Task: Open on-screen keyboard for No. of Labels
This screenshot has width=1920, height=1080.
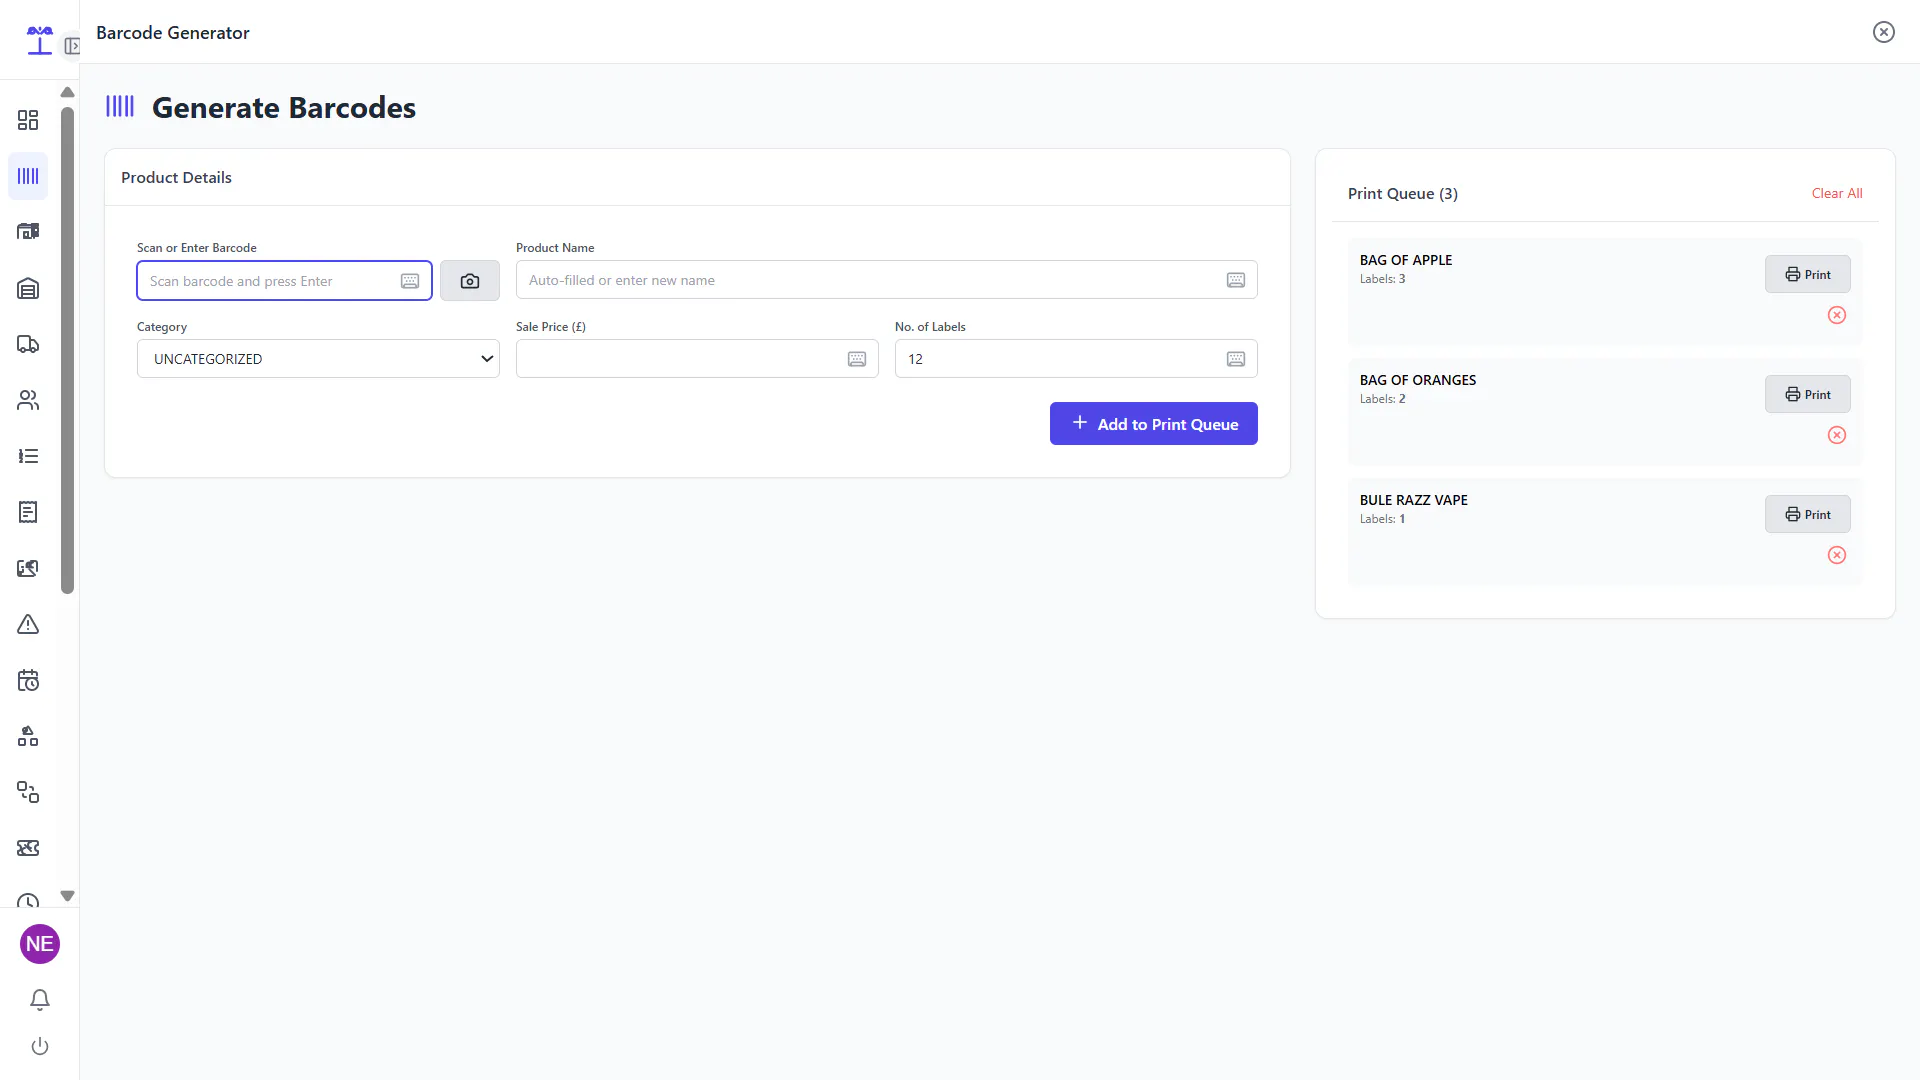Action: coord(1236,359)
